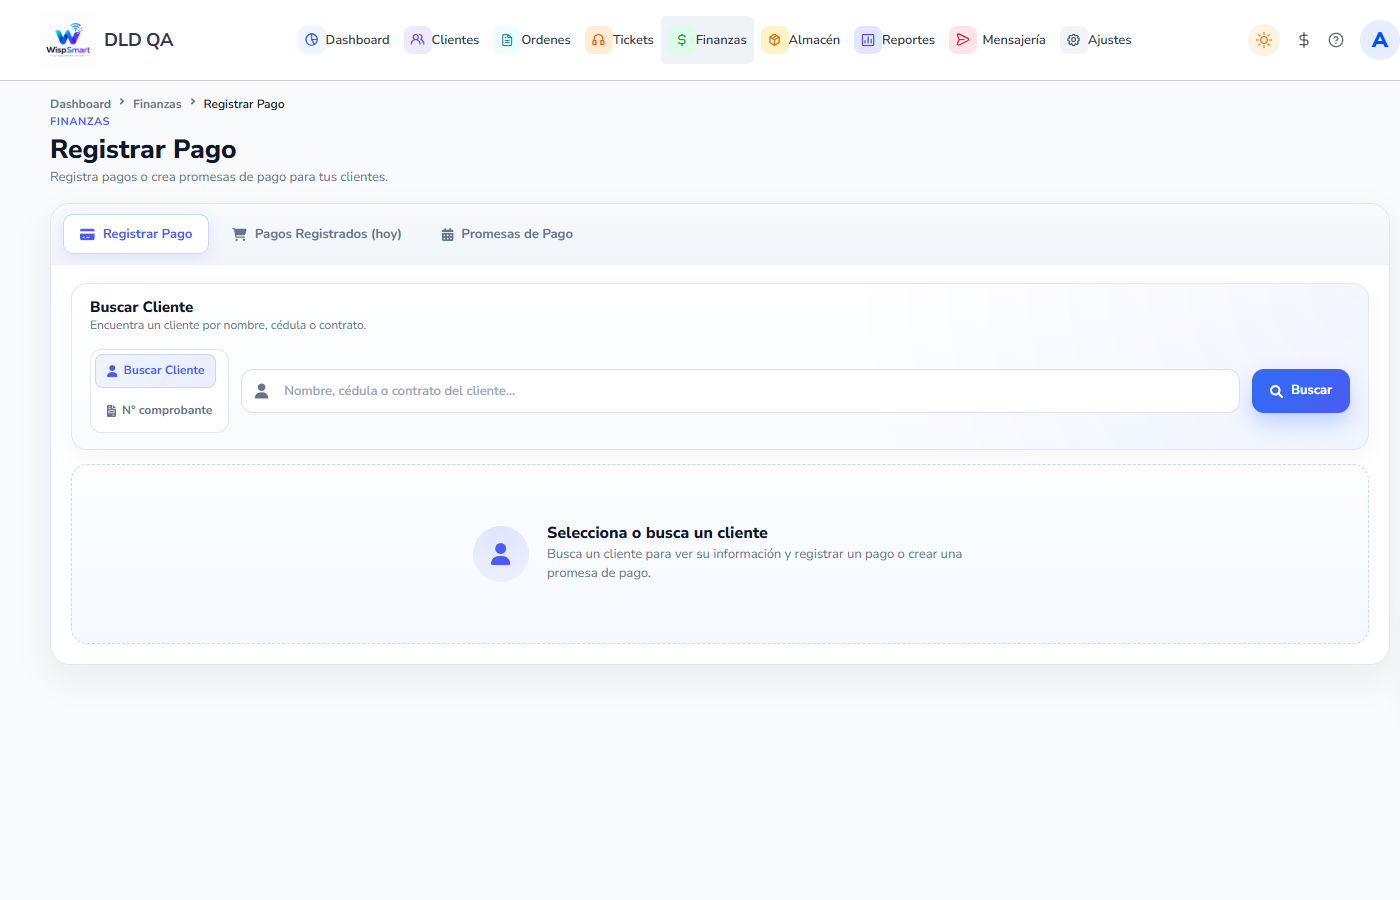1400x900 pixels.
Task: Click the DLD QA company name
Action: [x=139, y=40]
